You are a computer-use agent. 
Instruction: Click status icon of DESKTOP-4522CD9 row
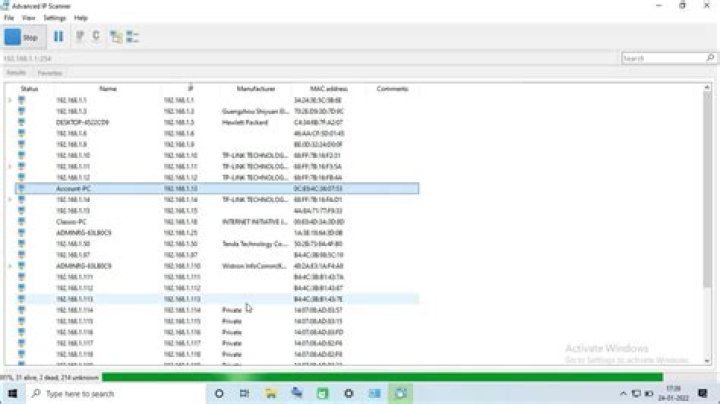(21, 122)
